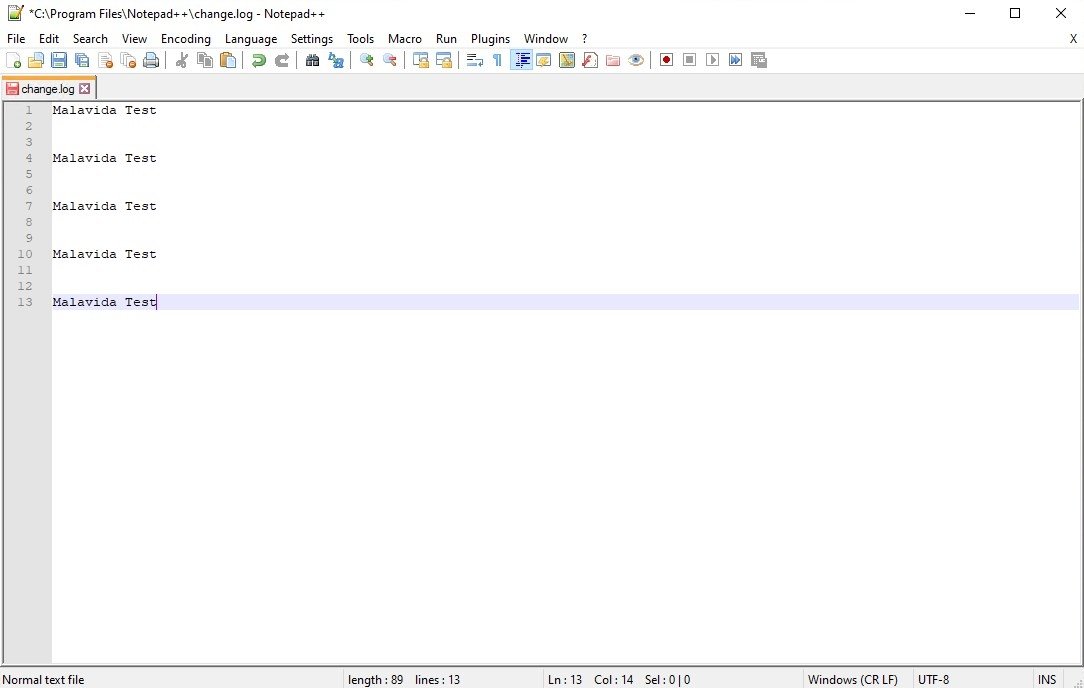Toggle synchronized vertical scrolling
The height and width of the screenshot is (688, 1084).
[x=421, y=60]
